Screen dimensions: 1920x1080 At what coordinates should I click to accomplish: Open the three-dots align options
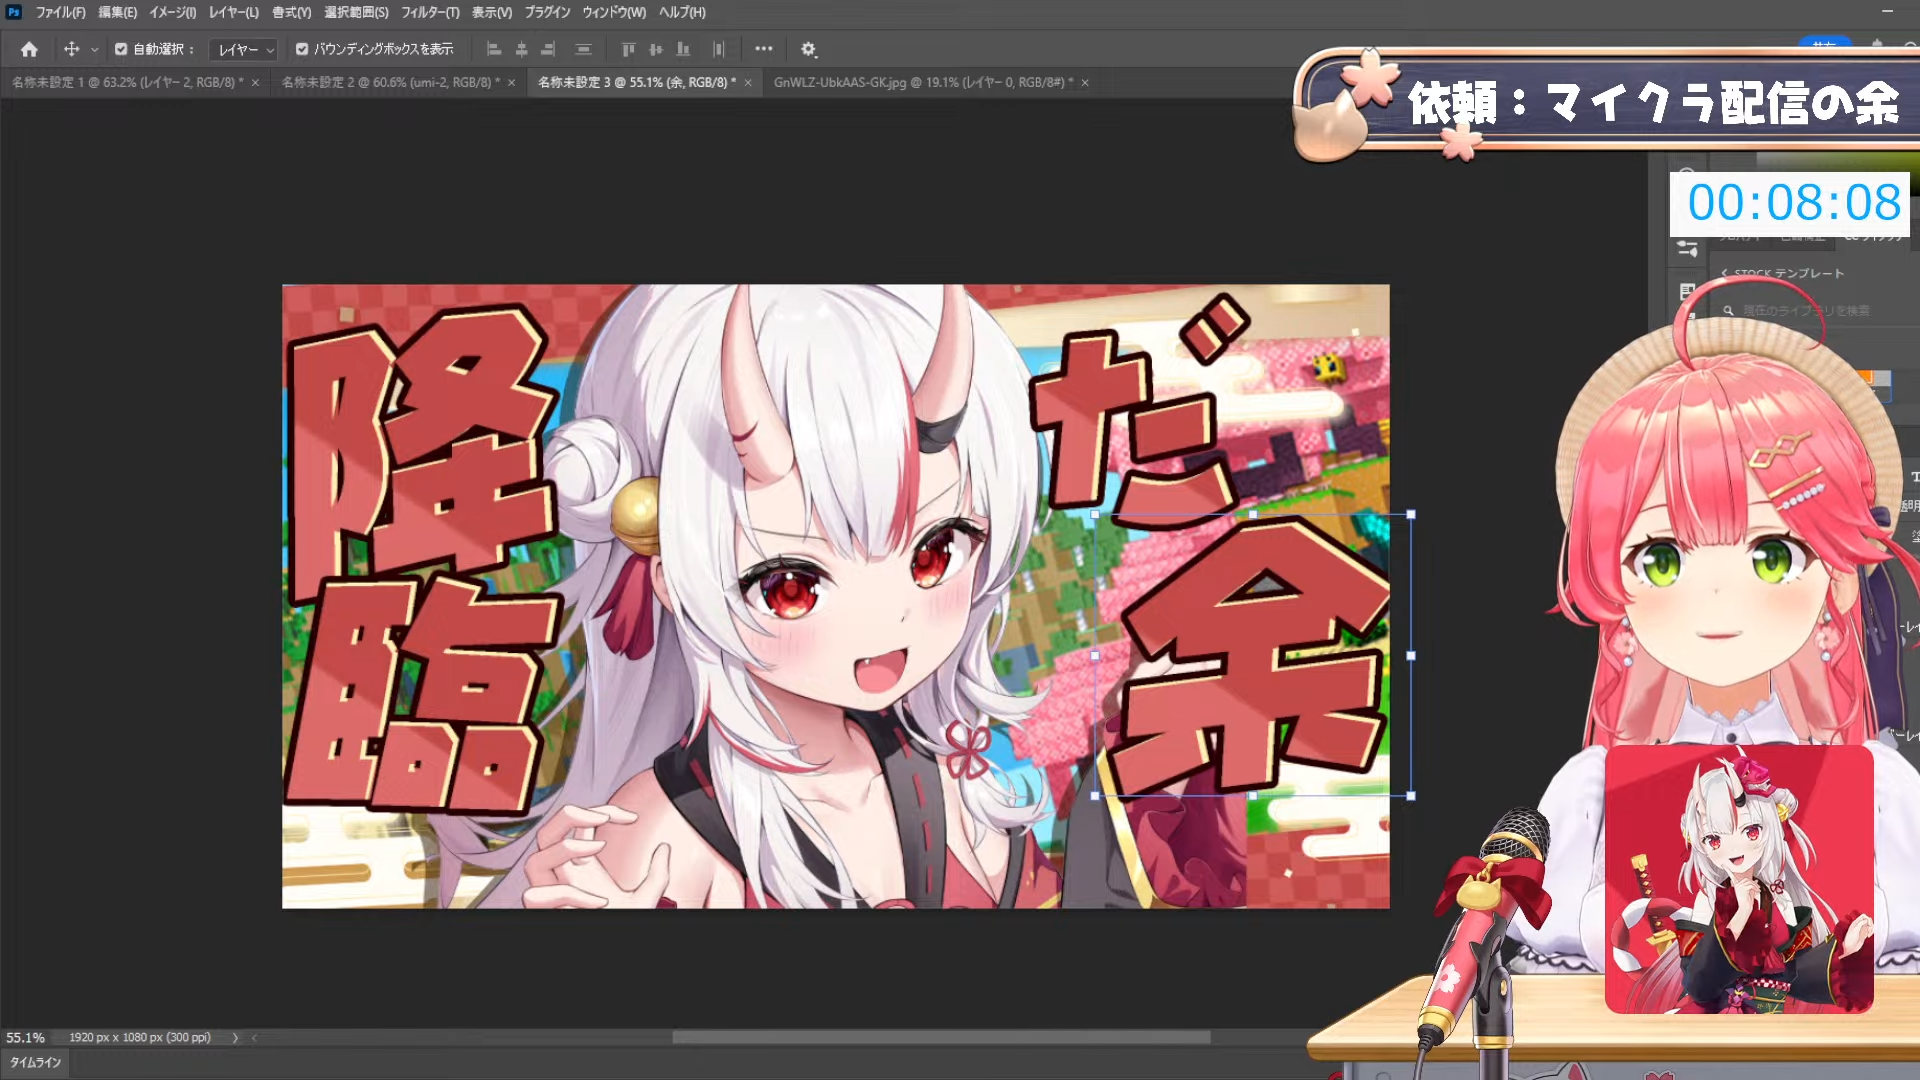(764, 48)
